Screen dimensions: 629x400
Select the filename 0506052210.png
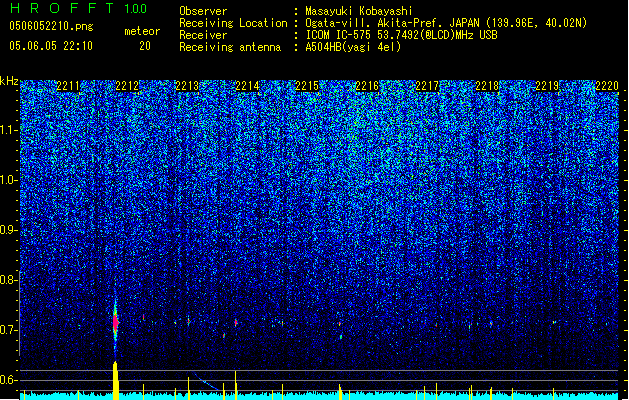(x=51, y=26)
